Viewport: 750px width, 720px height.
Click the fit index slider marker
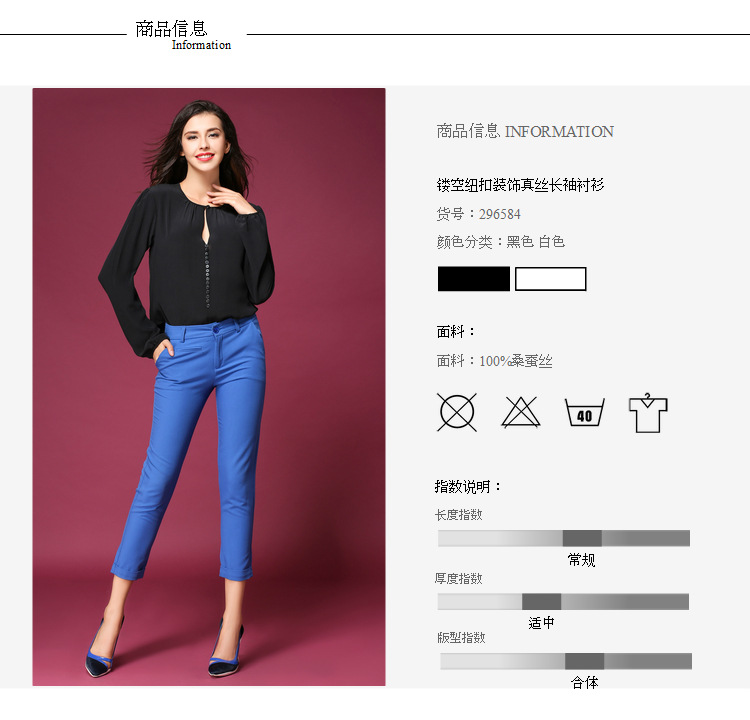[x=584, y=661]
